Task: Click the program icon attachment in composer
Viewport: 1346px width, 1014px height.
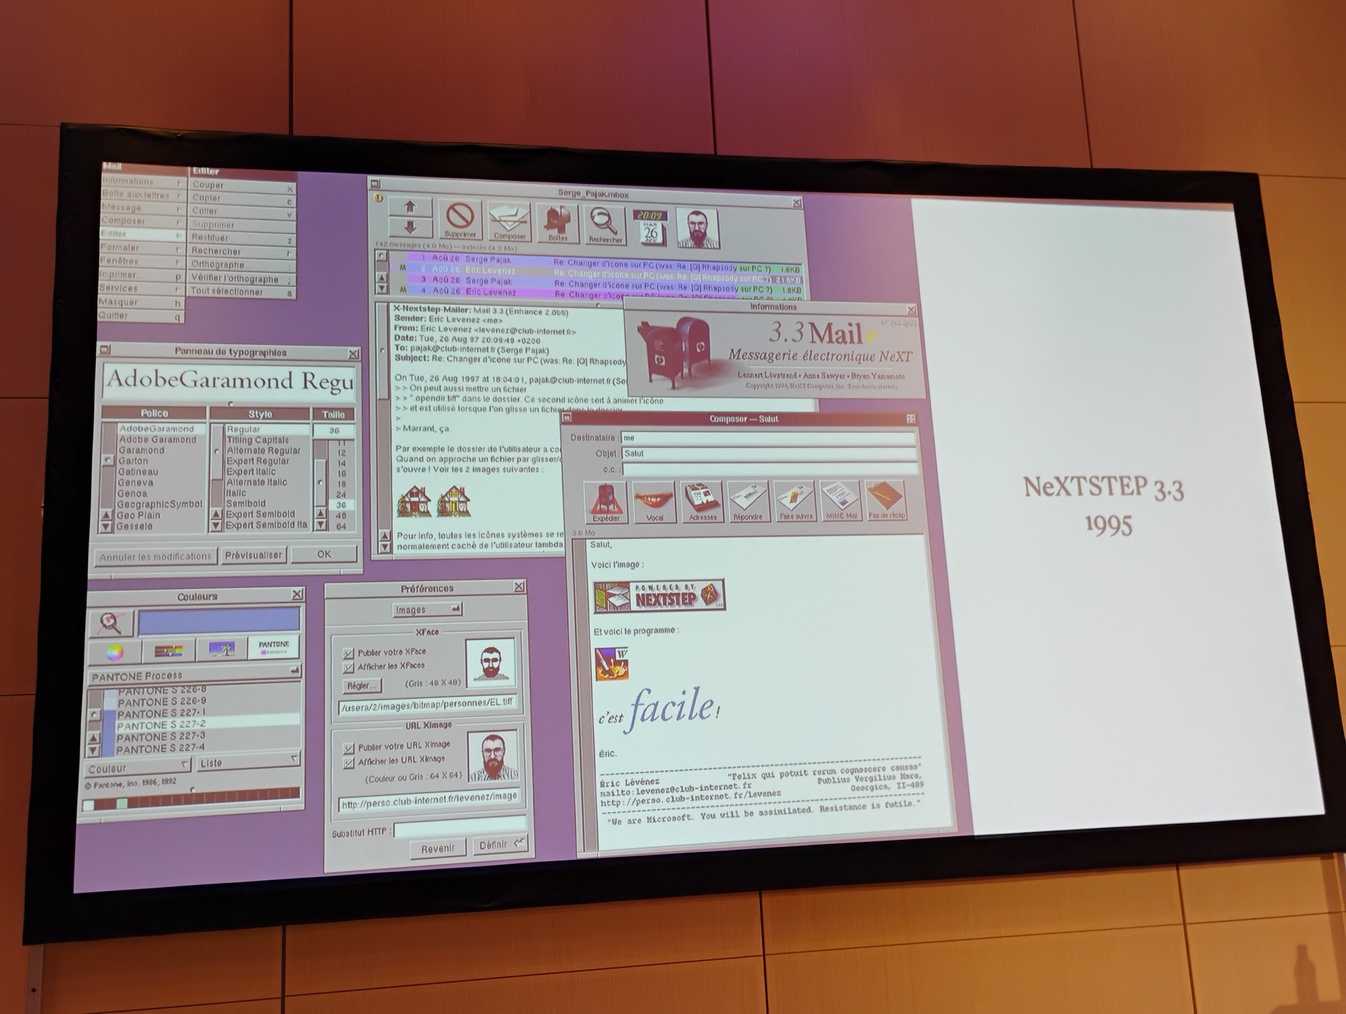Action: click(x=611, y=663)
